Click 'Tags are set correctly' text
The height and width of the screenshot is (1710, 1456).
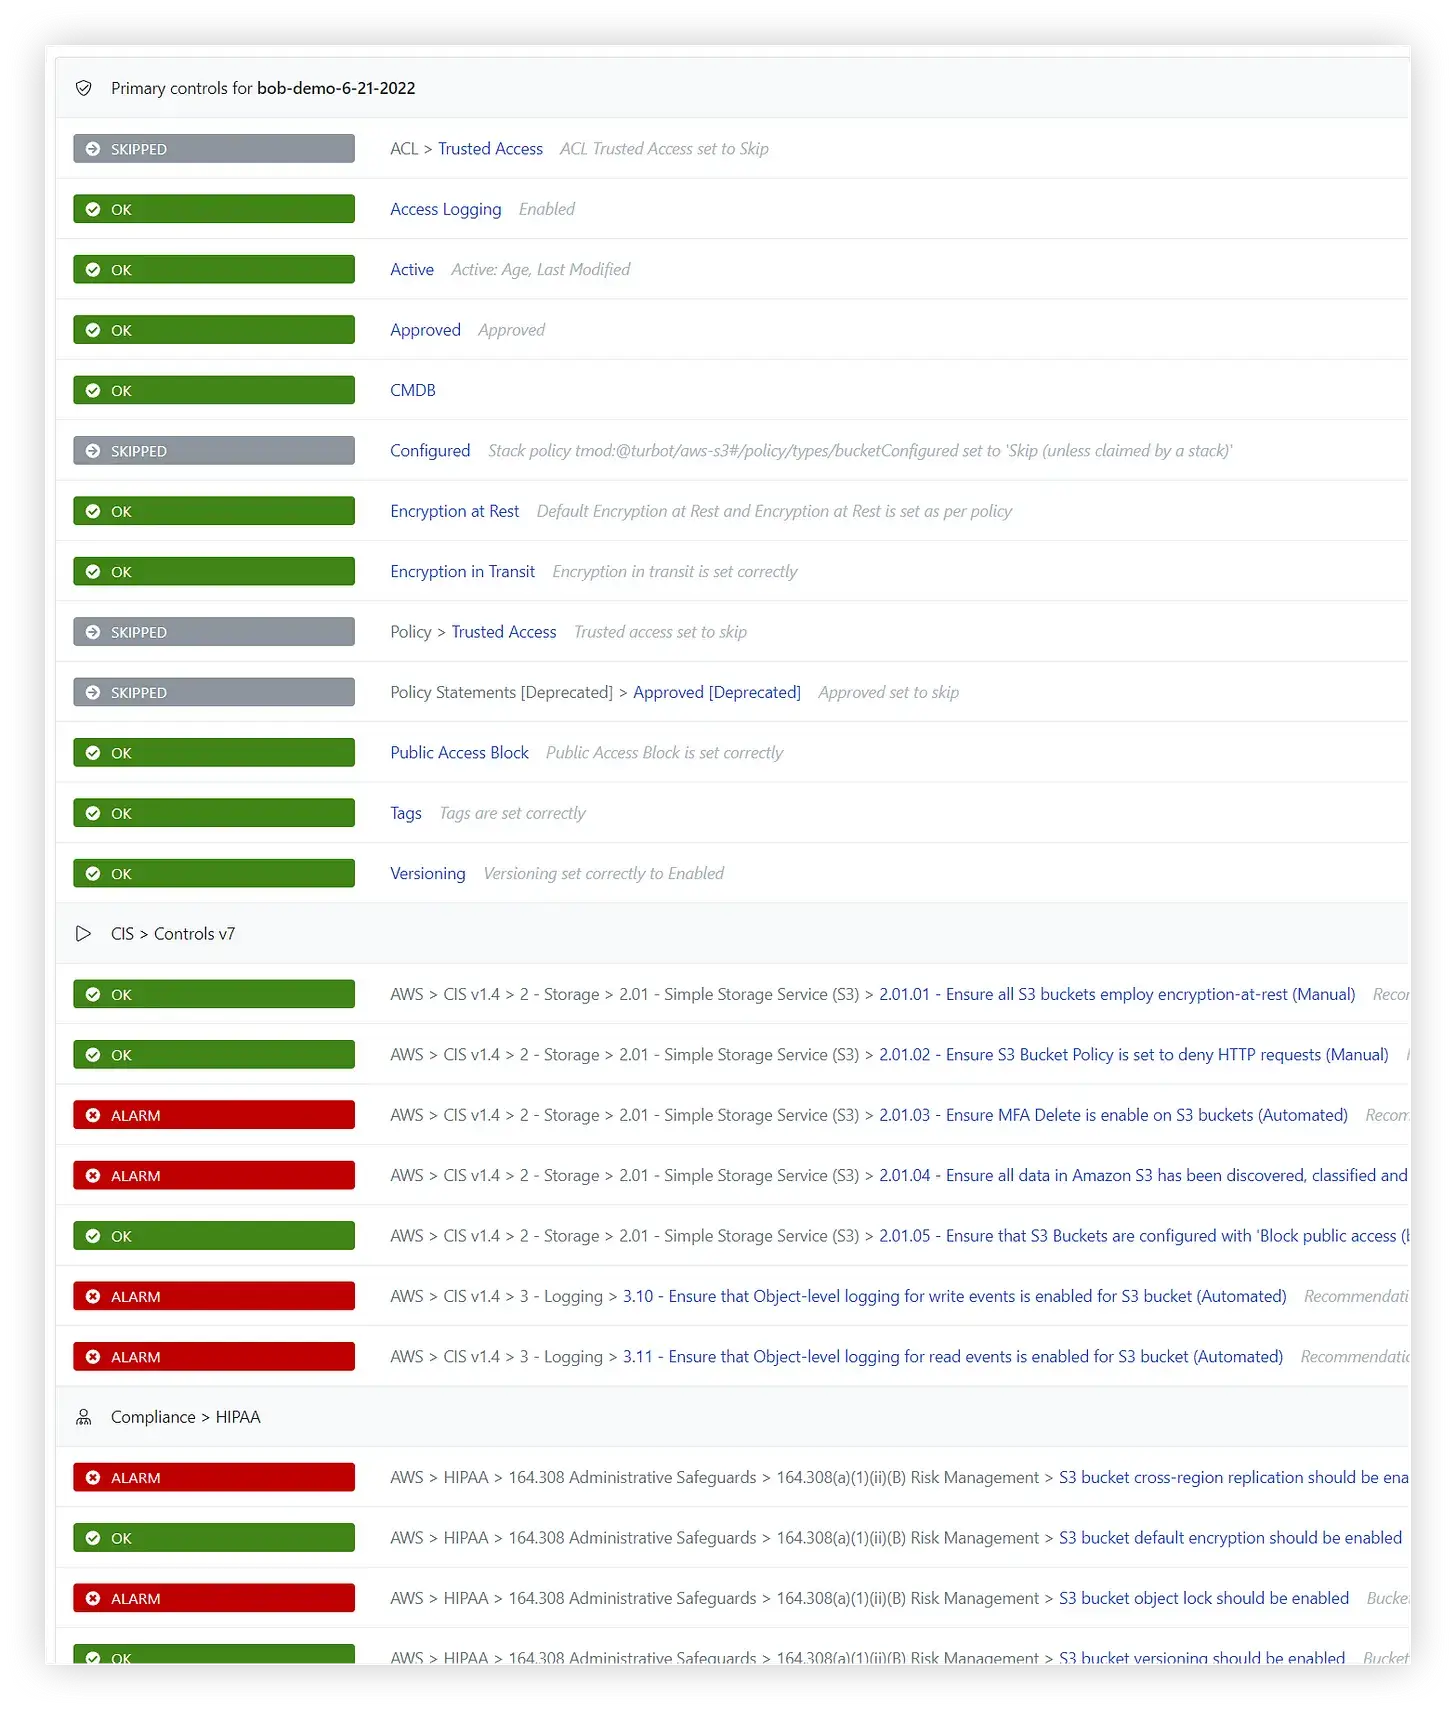click(513, 813)
